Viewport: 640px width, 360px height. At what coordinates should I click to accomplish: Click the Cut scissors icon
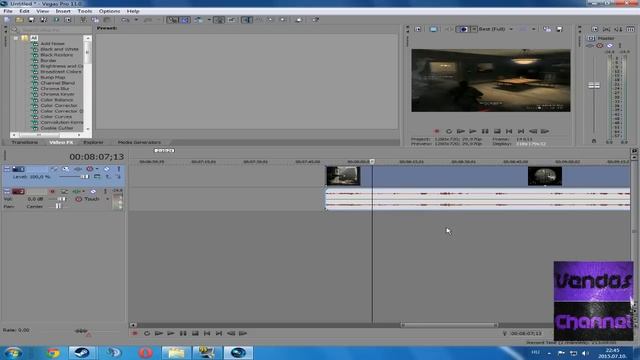(83, 20)
